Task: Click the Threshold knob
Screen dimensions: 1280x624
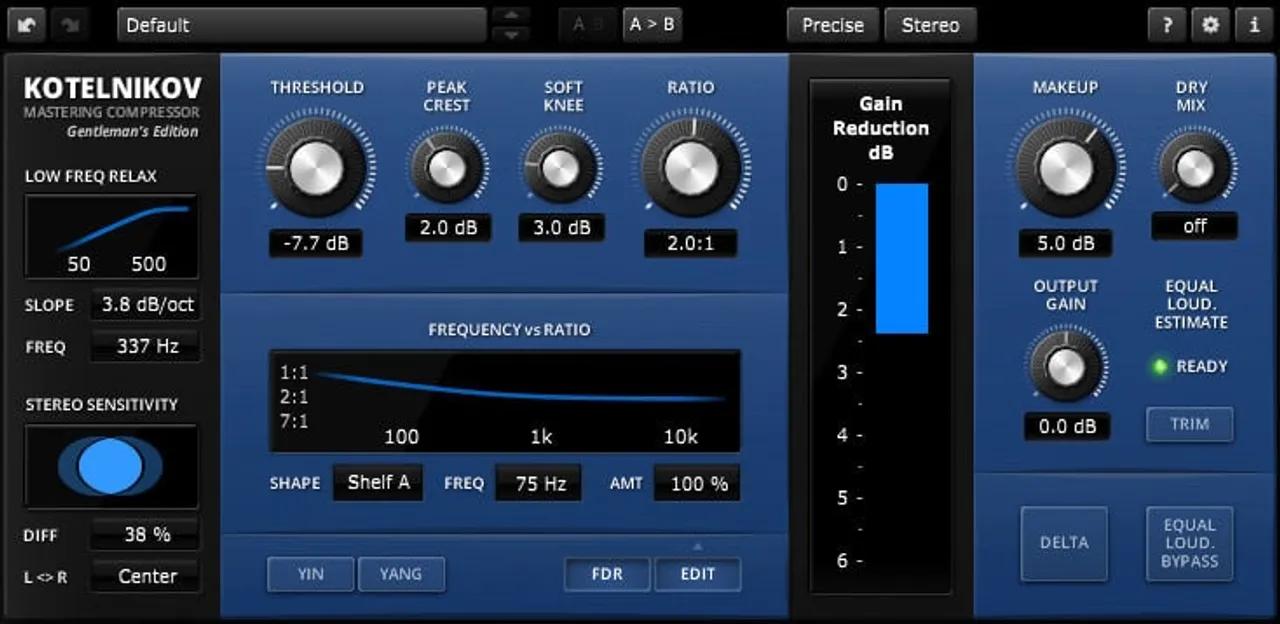Action: point(316,166)
